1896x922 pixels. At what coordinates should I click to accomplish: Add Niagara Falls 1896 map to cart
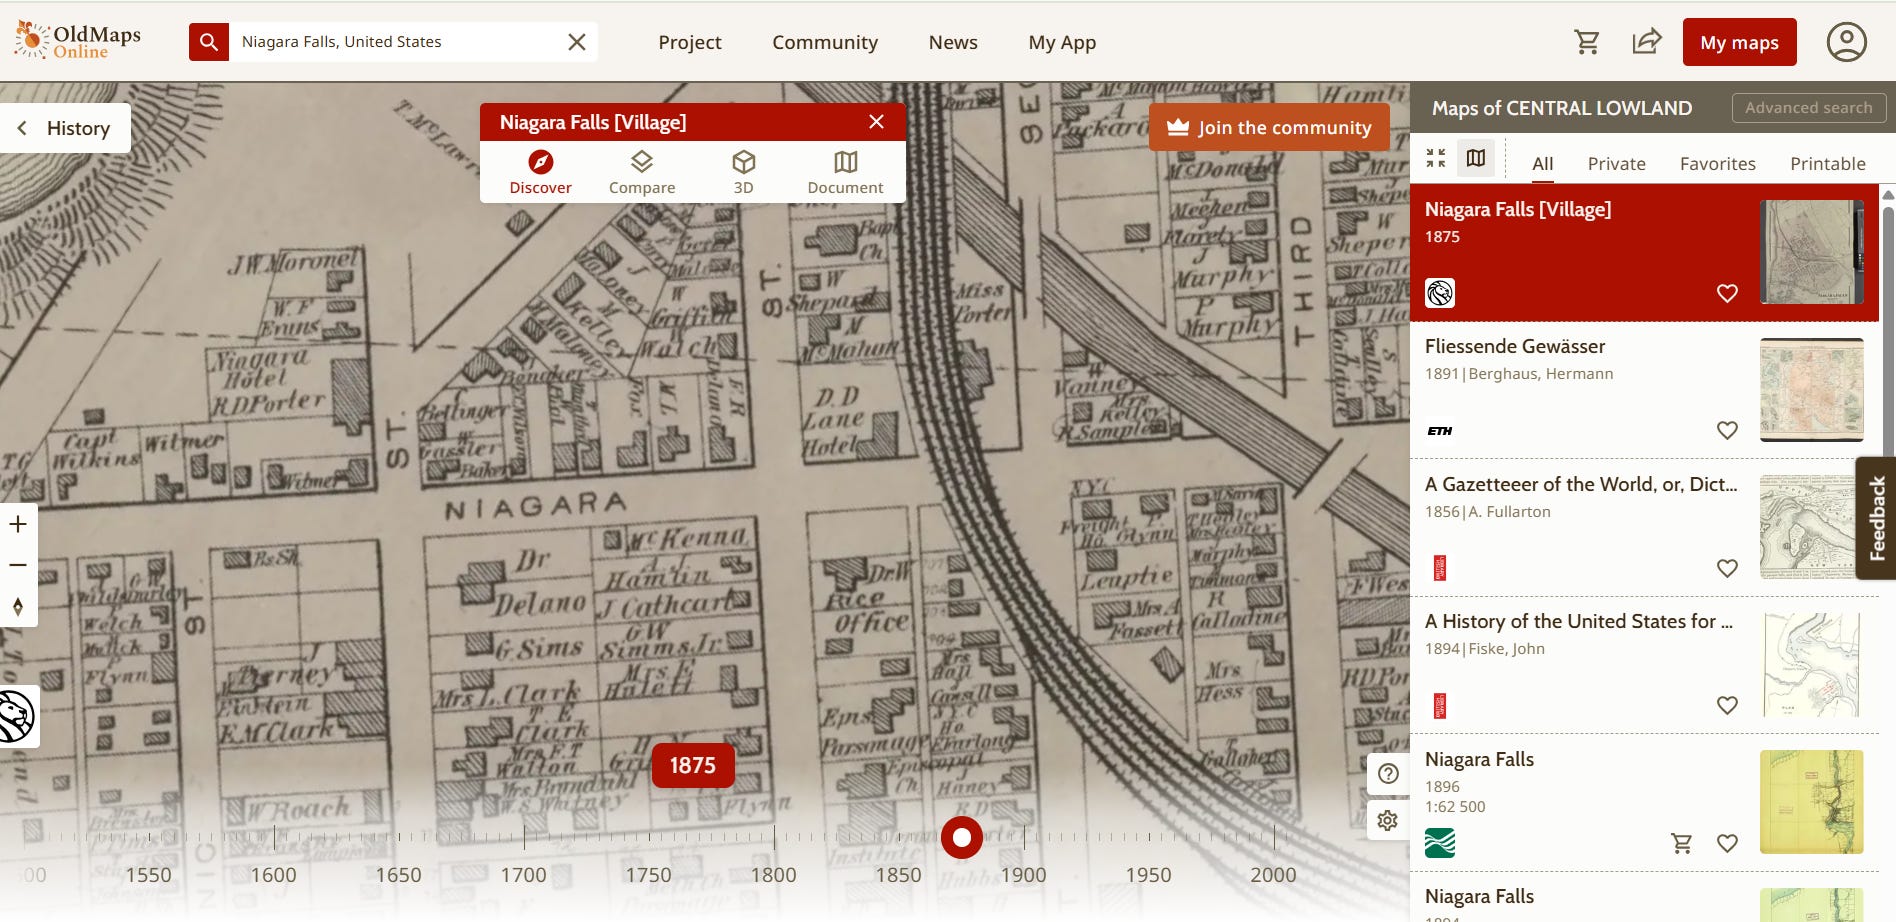click(x=1682, y=843)
